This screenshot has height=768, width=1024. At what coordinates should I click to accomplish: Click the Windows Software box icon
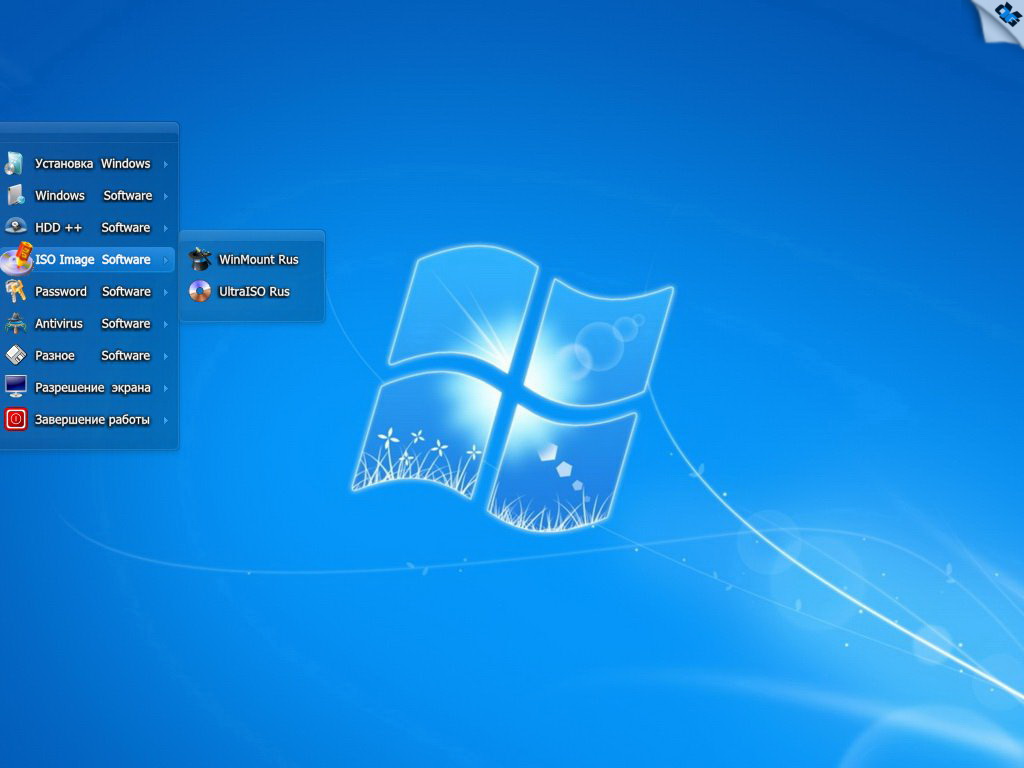(16, 195)
